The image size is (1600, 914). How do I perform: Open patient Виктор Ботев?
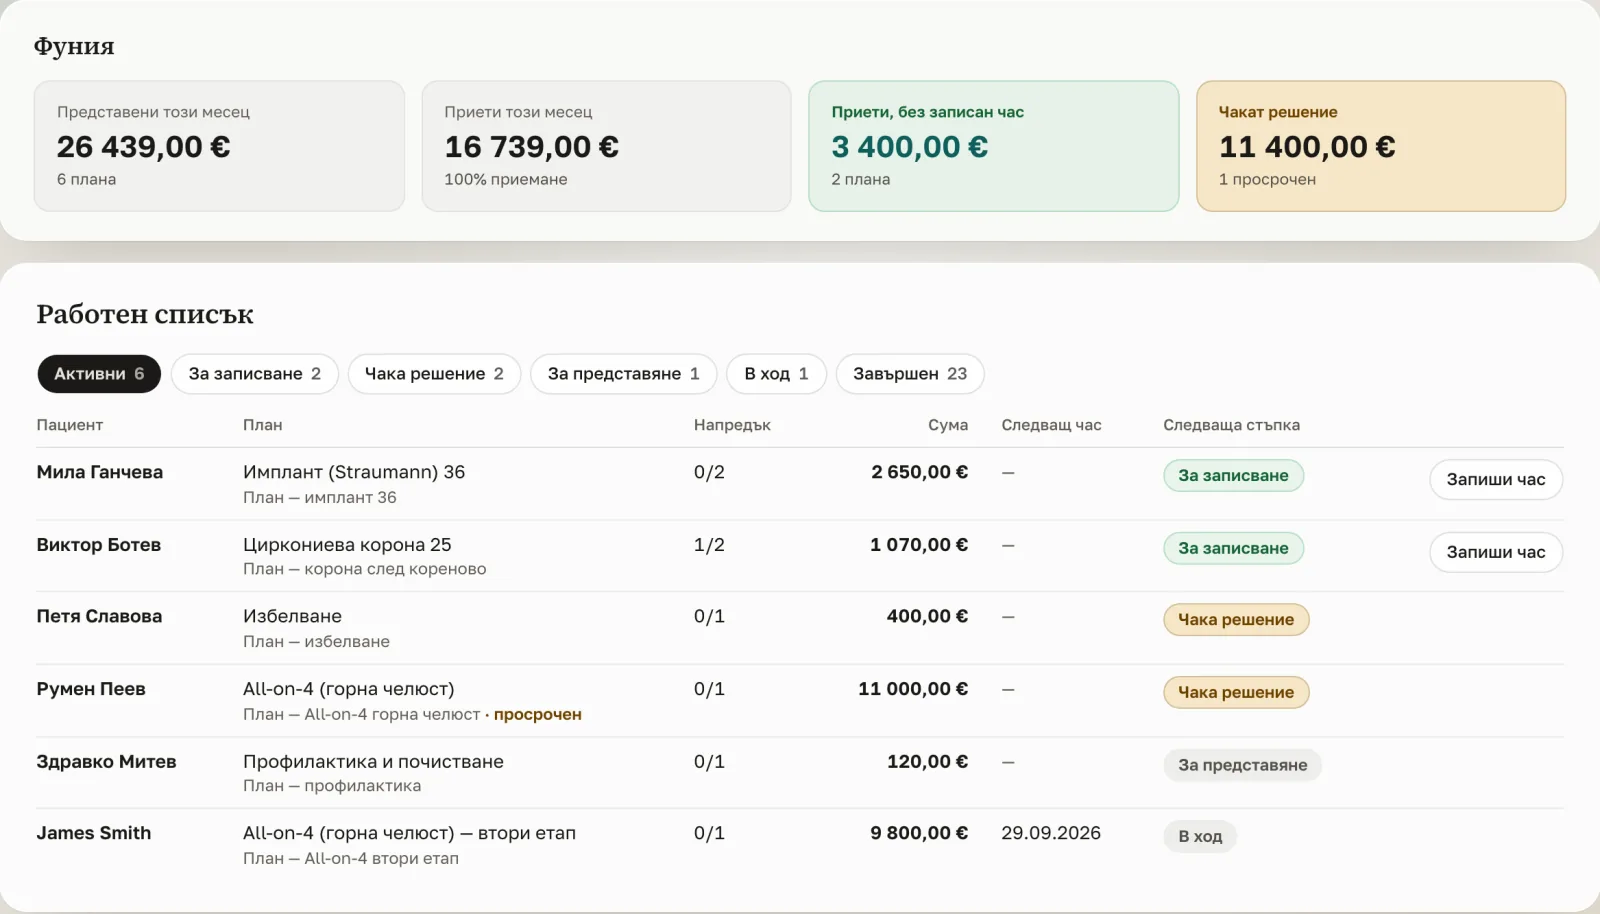99,545
